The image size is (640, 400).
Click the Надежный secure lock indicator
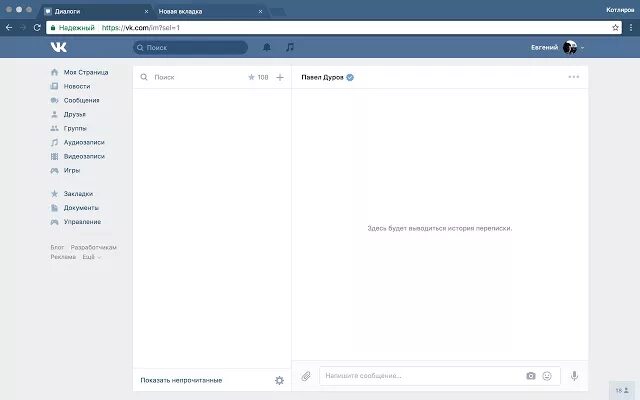pyautogui.click(x=72, y=28)
